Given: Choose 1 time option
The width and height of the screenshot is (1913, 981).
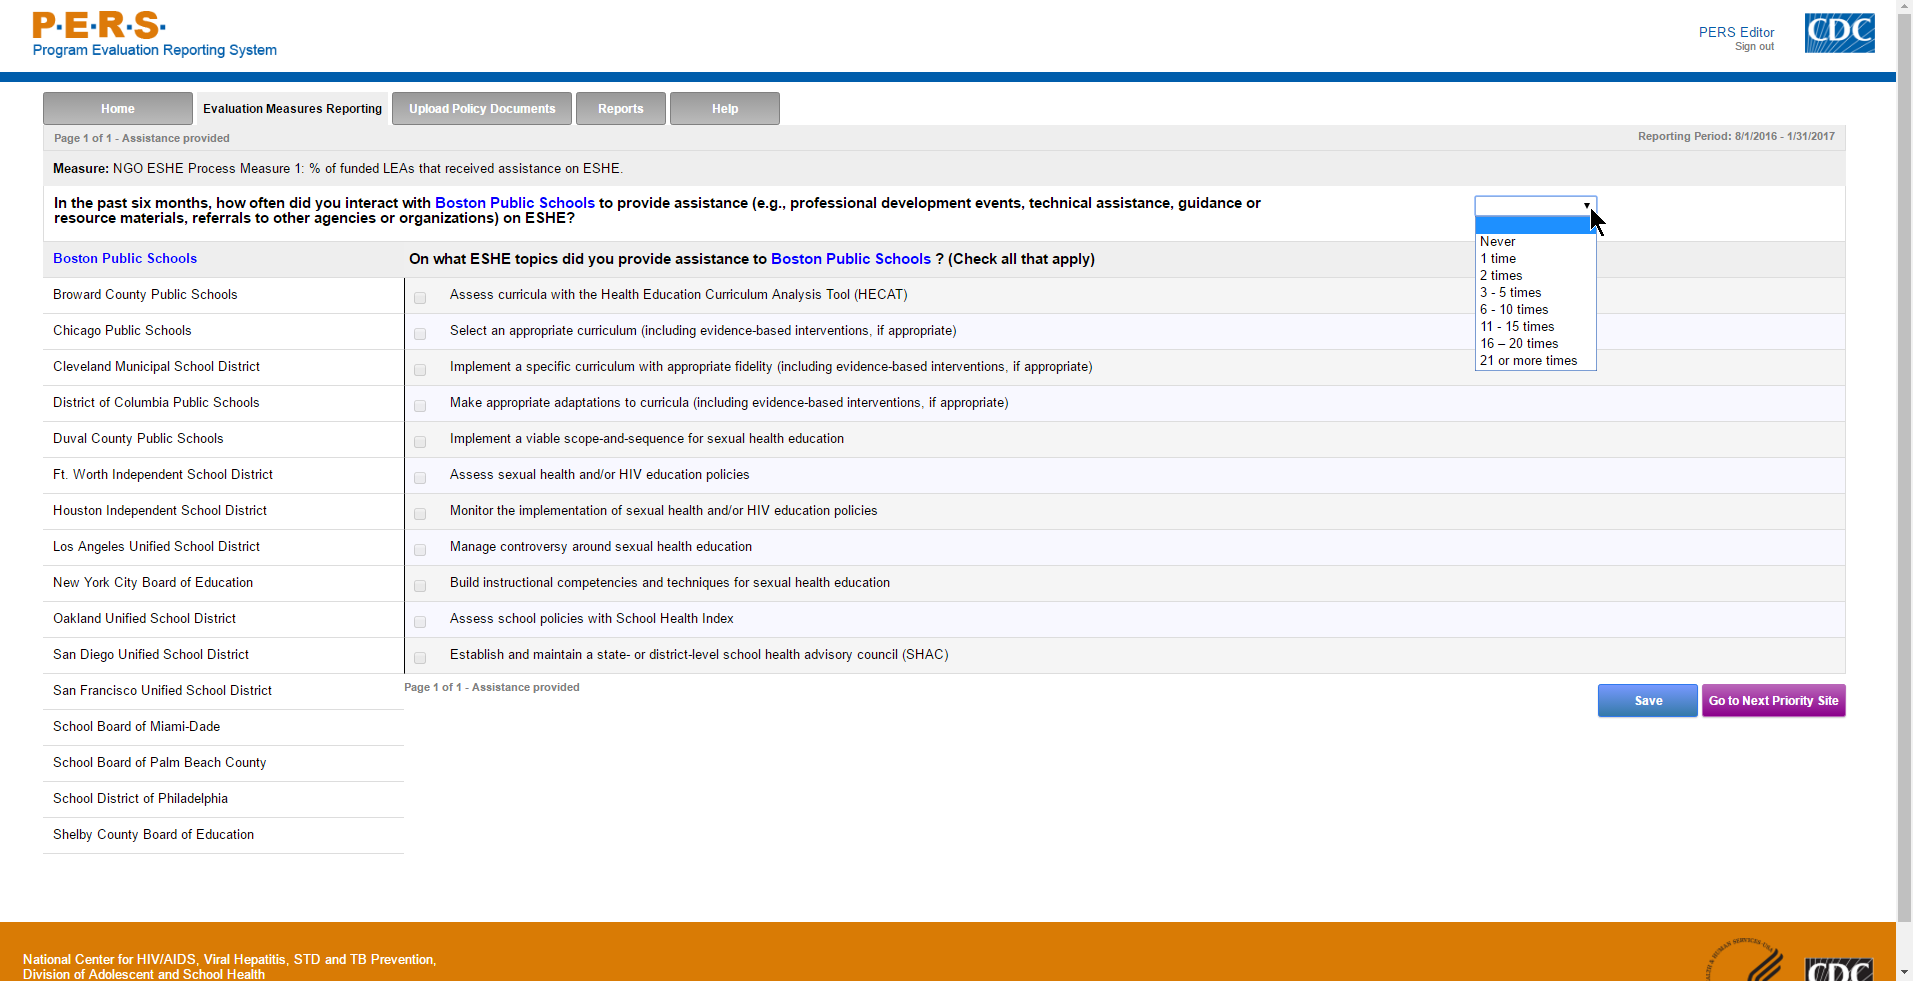Looking at the screenshot, I should point(1535,259).
